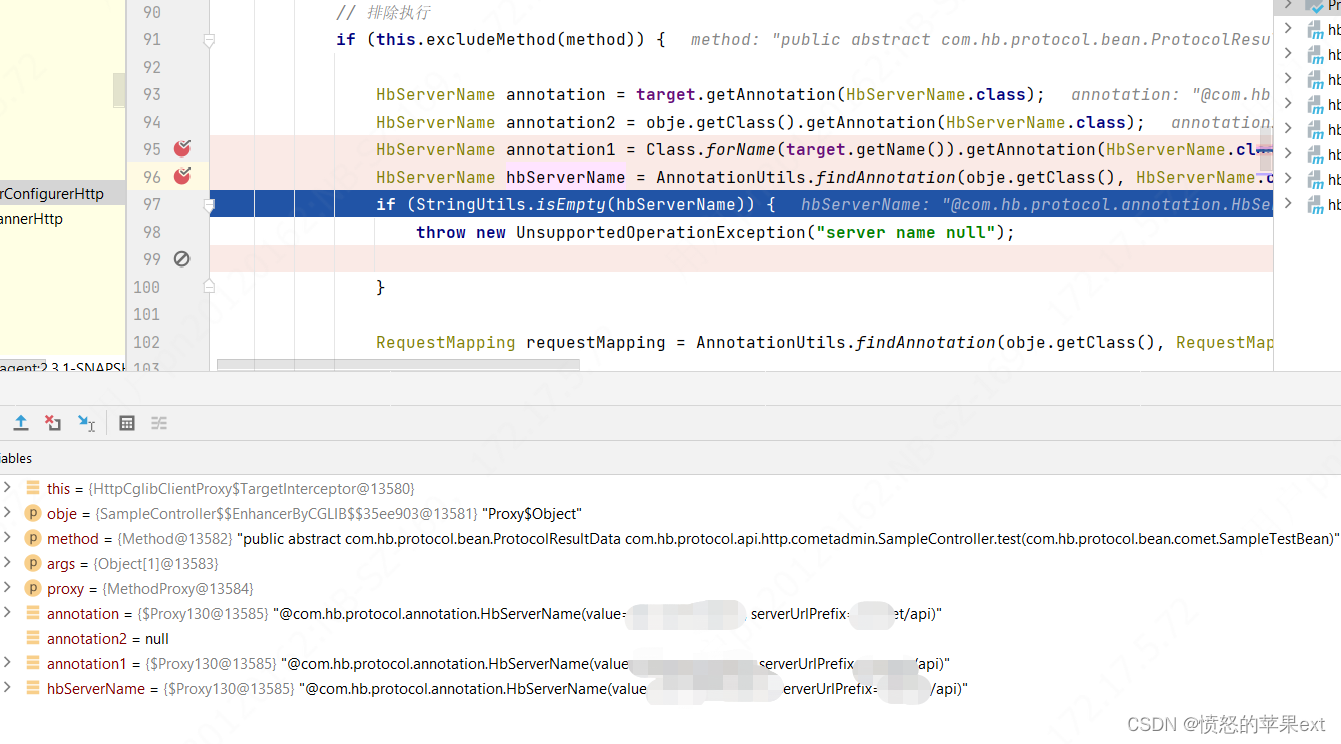The width and height of the screenshot is (1341, 744).
Task: Click line number 102 in the gutter
Action: pos(147,342)
